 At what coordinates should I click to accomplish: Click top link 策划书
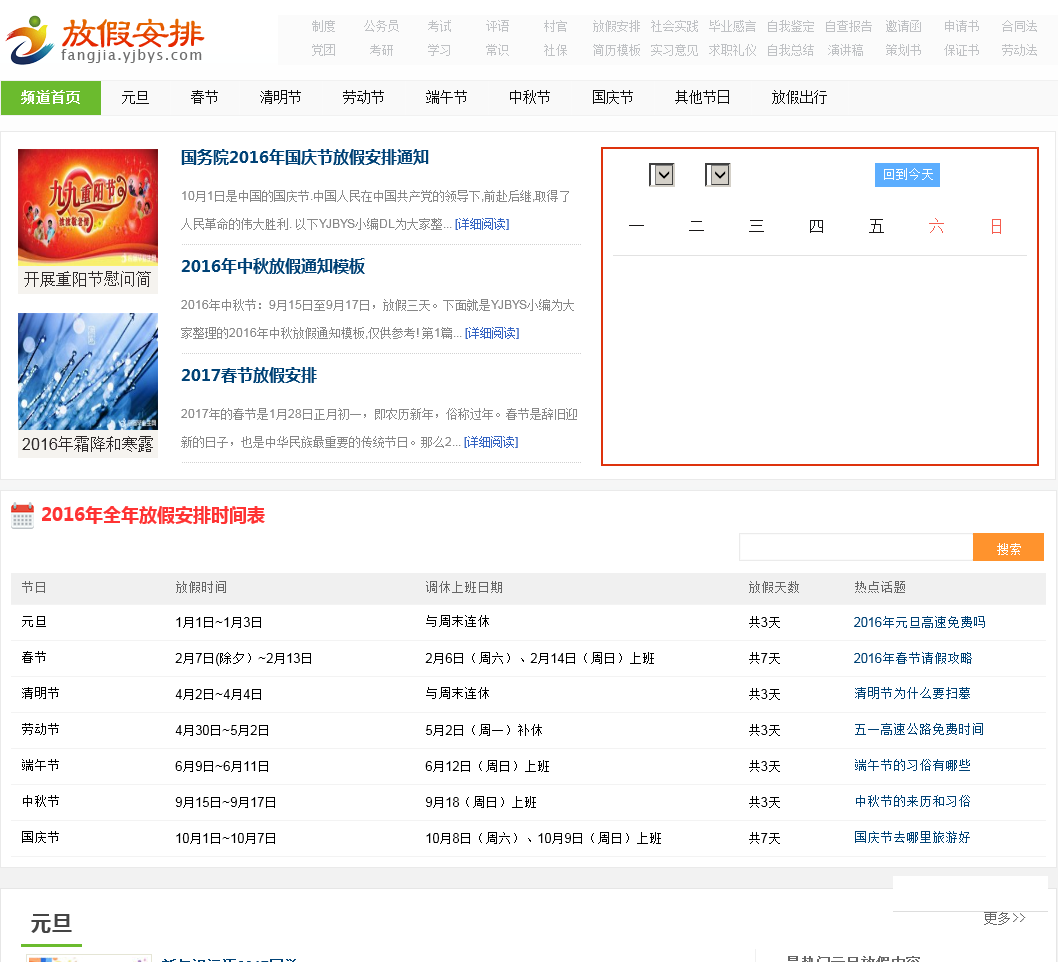903,50
